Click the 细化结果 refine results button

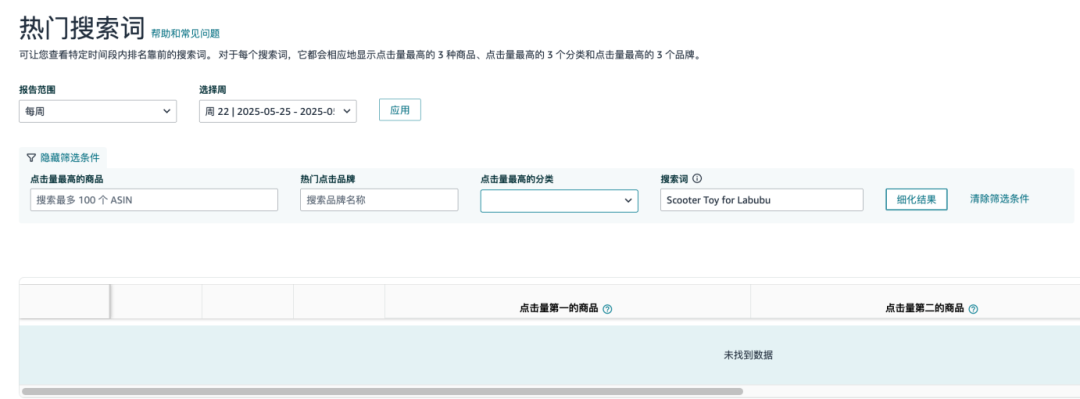coord(916,199)
